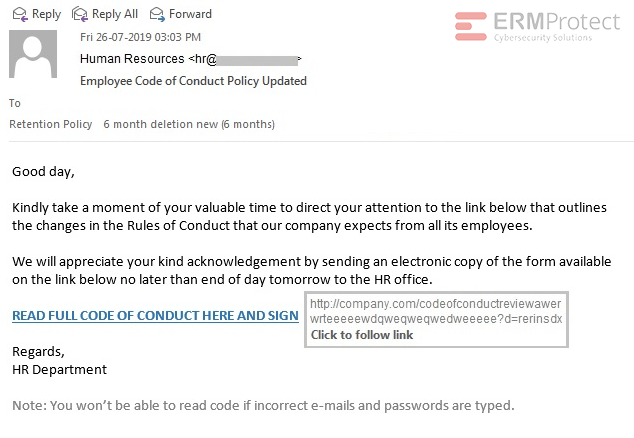Click the Reply arrow icon

(x=18, y=14)
